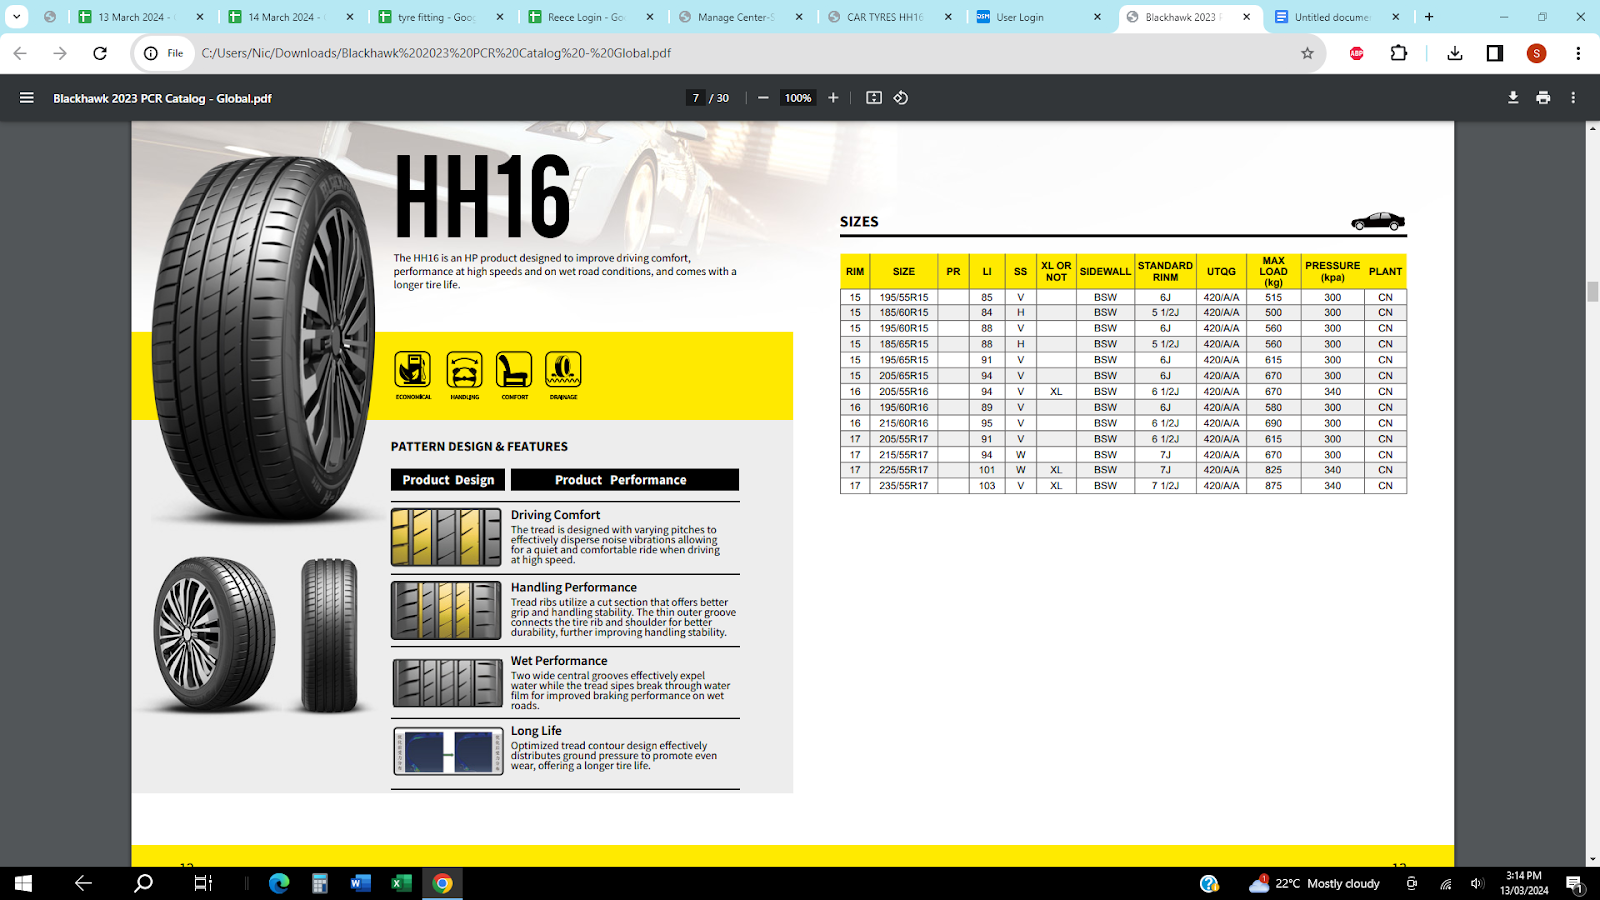Open the PDF sidebar menu icon

[27, 98]
